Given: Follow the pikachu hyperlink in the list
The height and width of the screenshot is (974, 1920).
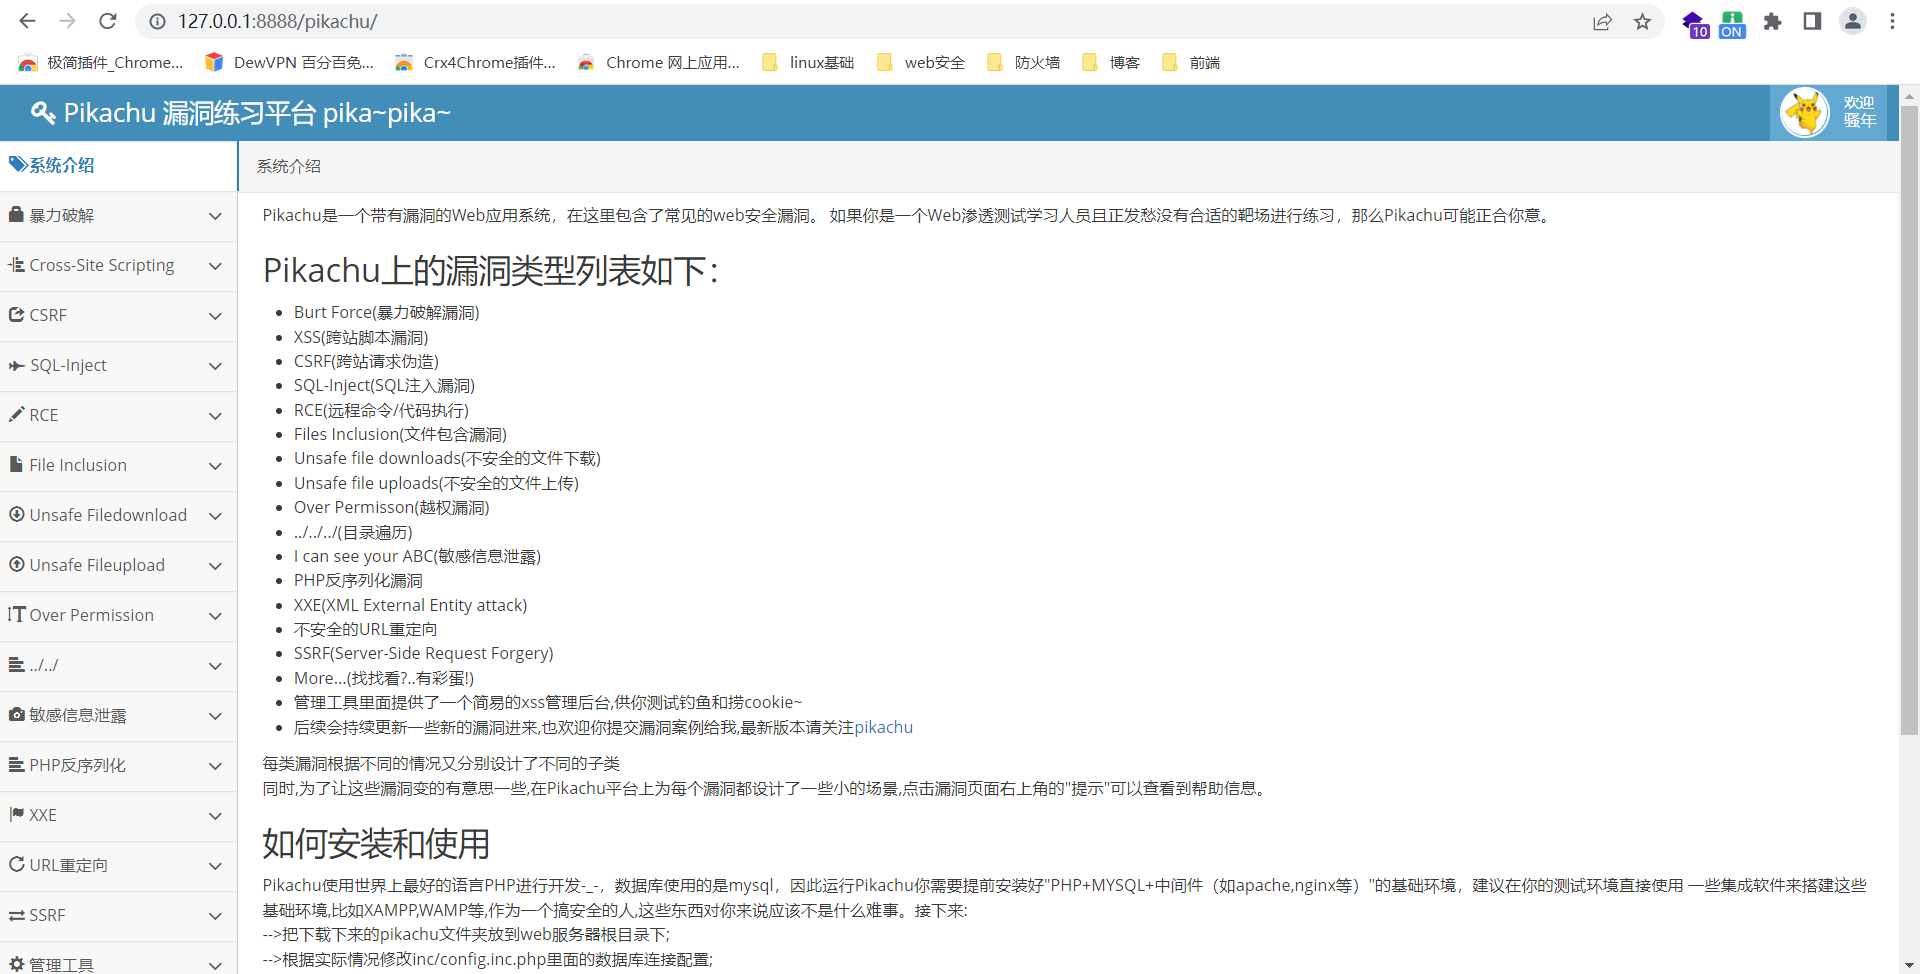Looking at the screenshot, I should point(883,727).
